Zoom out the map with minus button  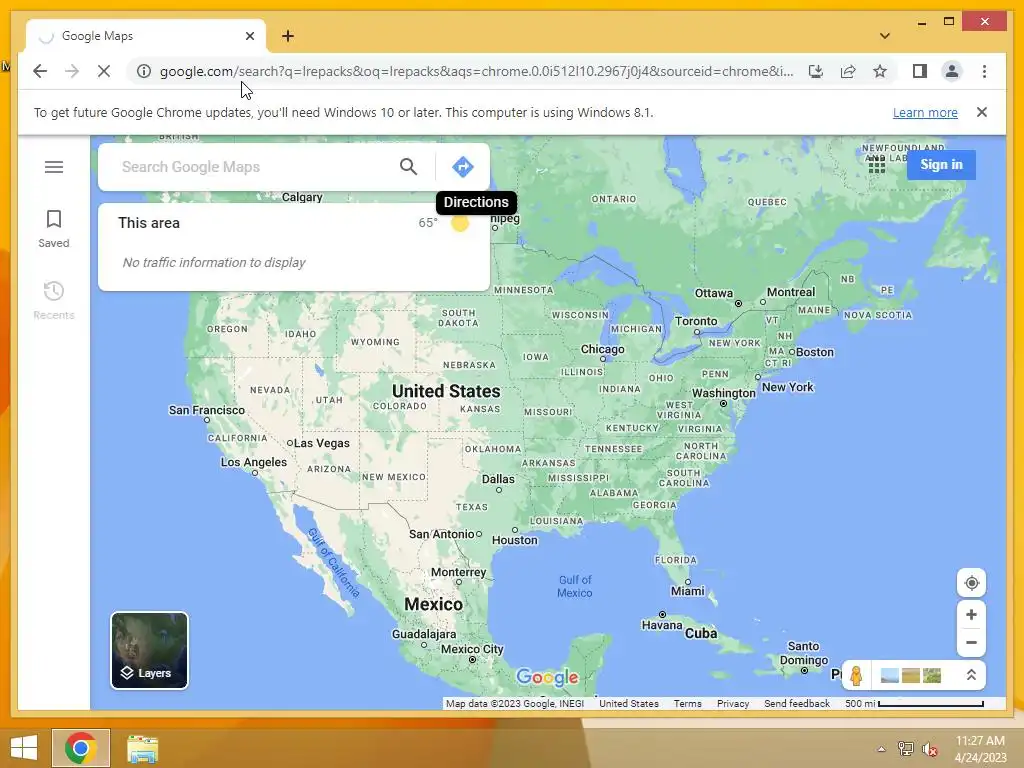pyautogui.click(x=971, y=643)
